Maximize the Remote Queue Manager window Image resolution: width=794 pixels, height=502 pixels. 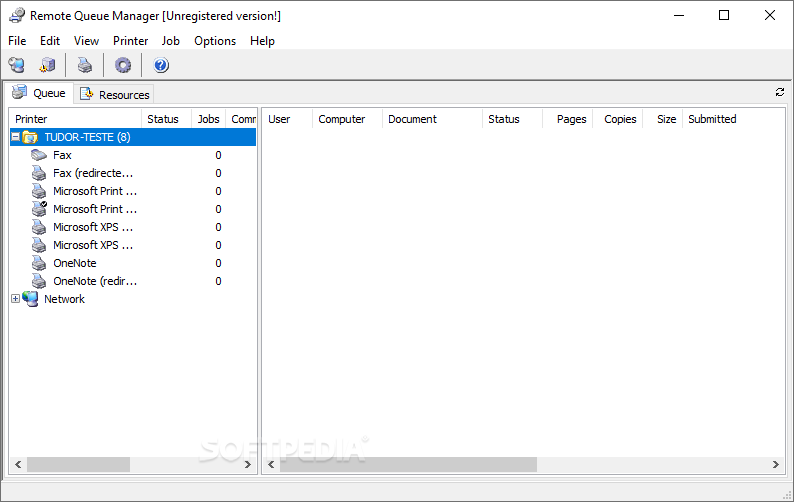pyautogui.click(x=724, y=16)
